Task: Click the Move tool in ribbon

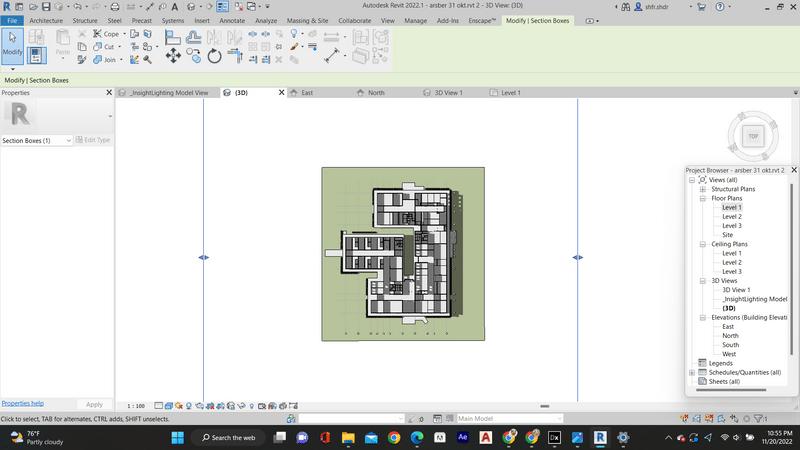Action: [x=173, y=56]
